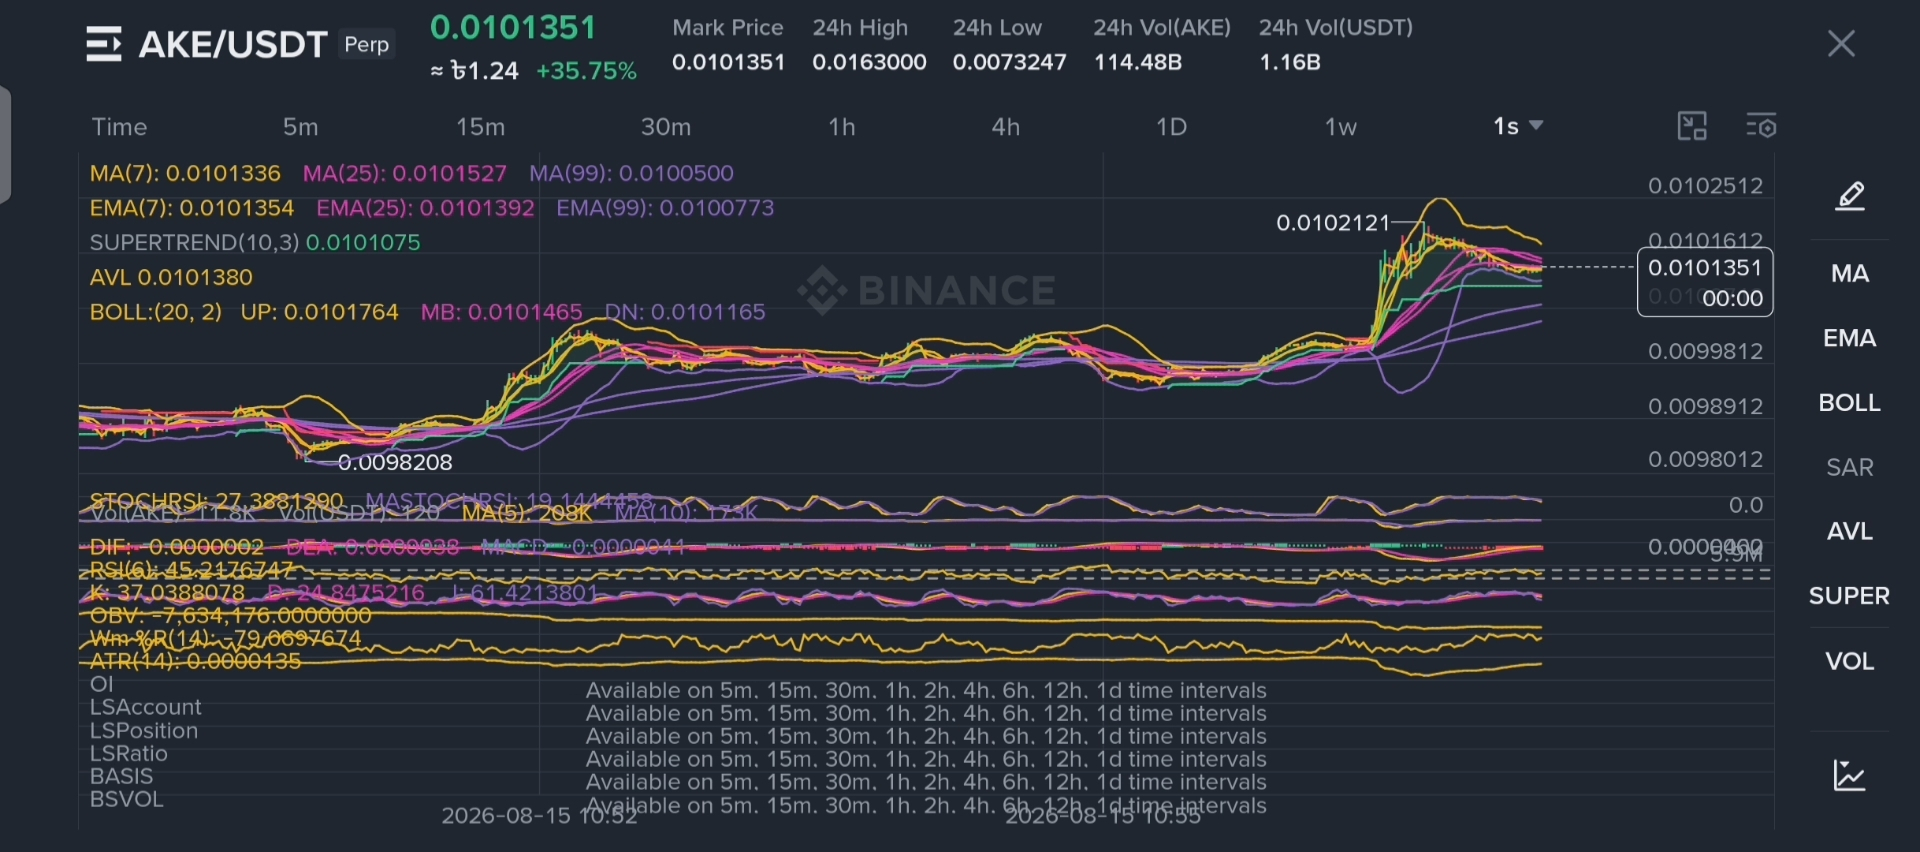Click the 0.0098208 low price marker
Screen dimensions: 1920x852
(x=395, y=463)
